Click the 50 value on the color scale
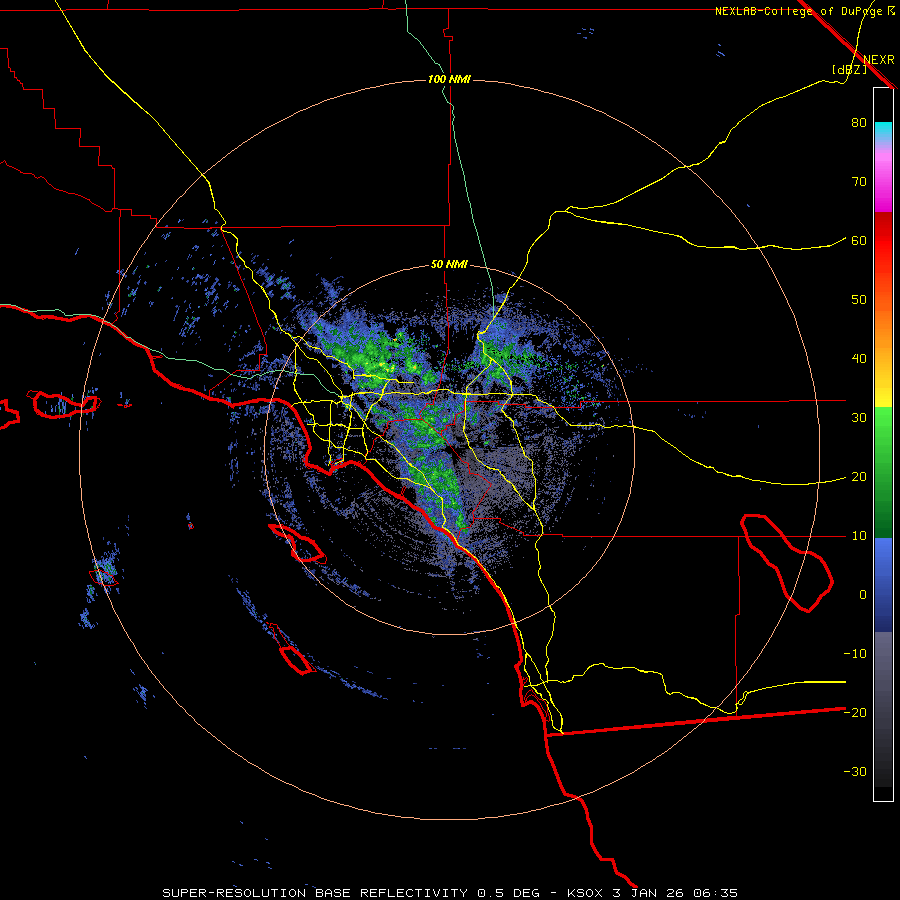 (859, 300)
